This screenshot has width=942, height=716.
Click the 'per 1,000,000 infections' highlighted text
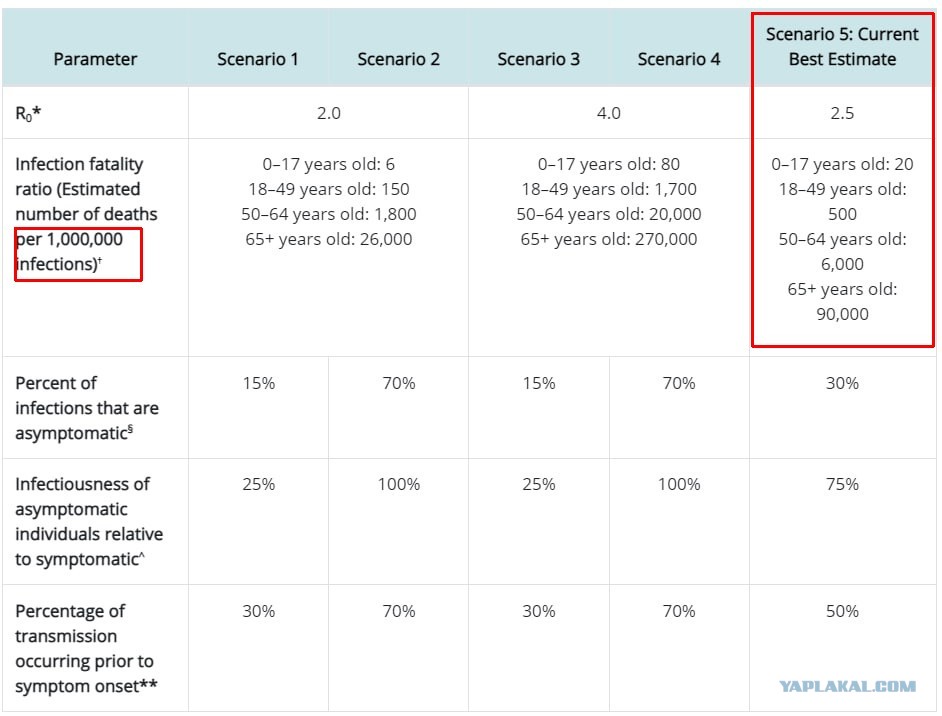pos(69,252)
